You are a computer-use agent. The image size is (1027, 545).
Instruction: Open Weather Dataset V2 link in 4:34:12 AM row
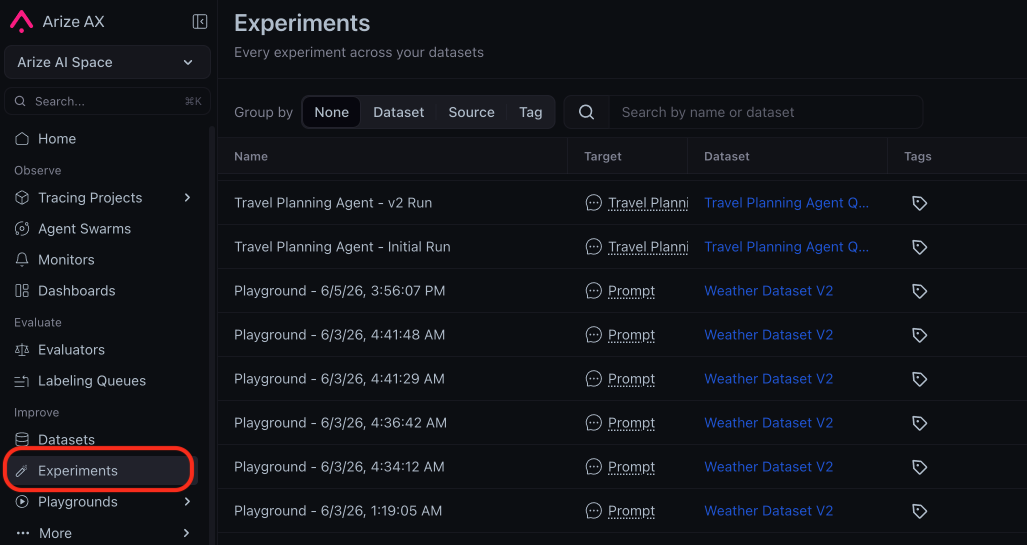coord(768,466)
